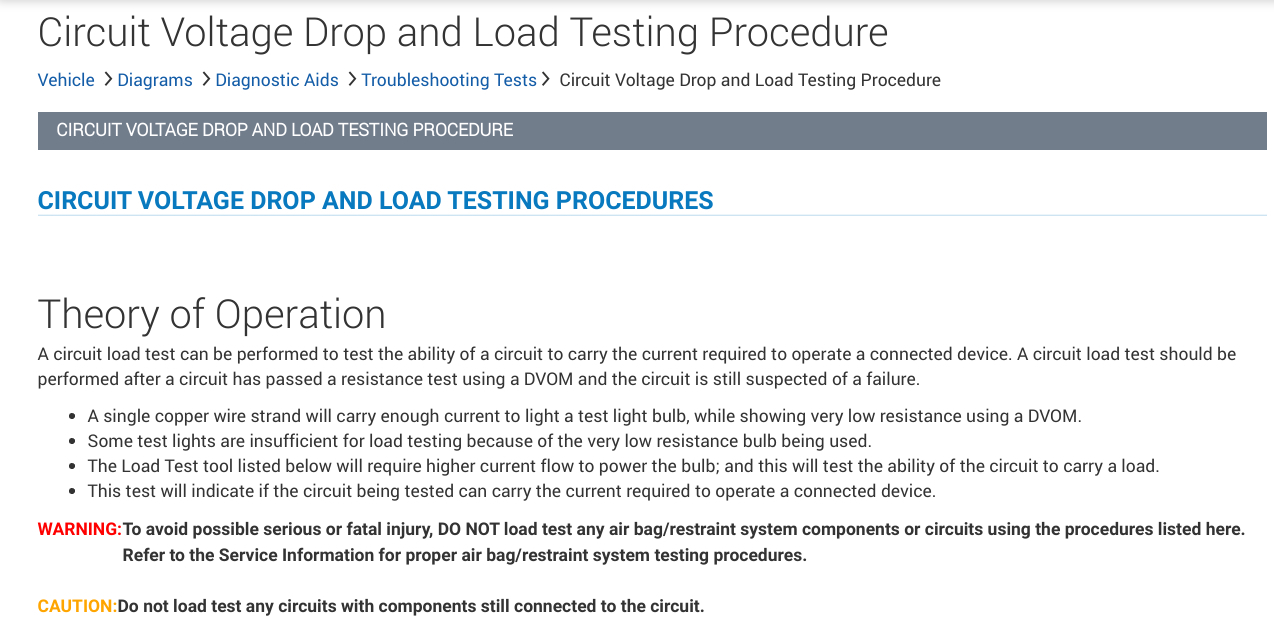Click the chevron arrow after Vehicle
The height and width of the screenshot is (644, 1274).
point(107,79)
